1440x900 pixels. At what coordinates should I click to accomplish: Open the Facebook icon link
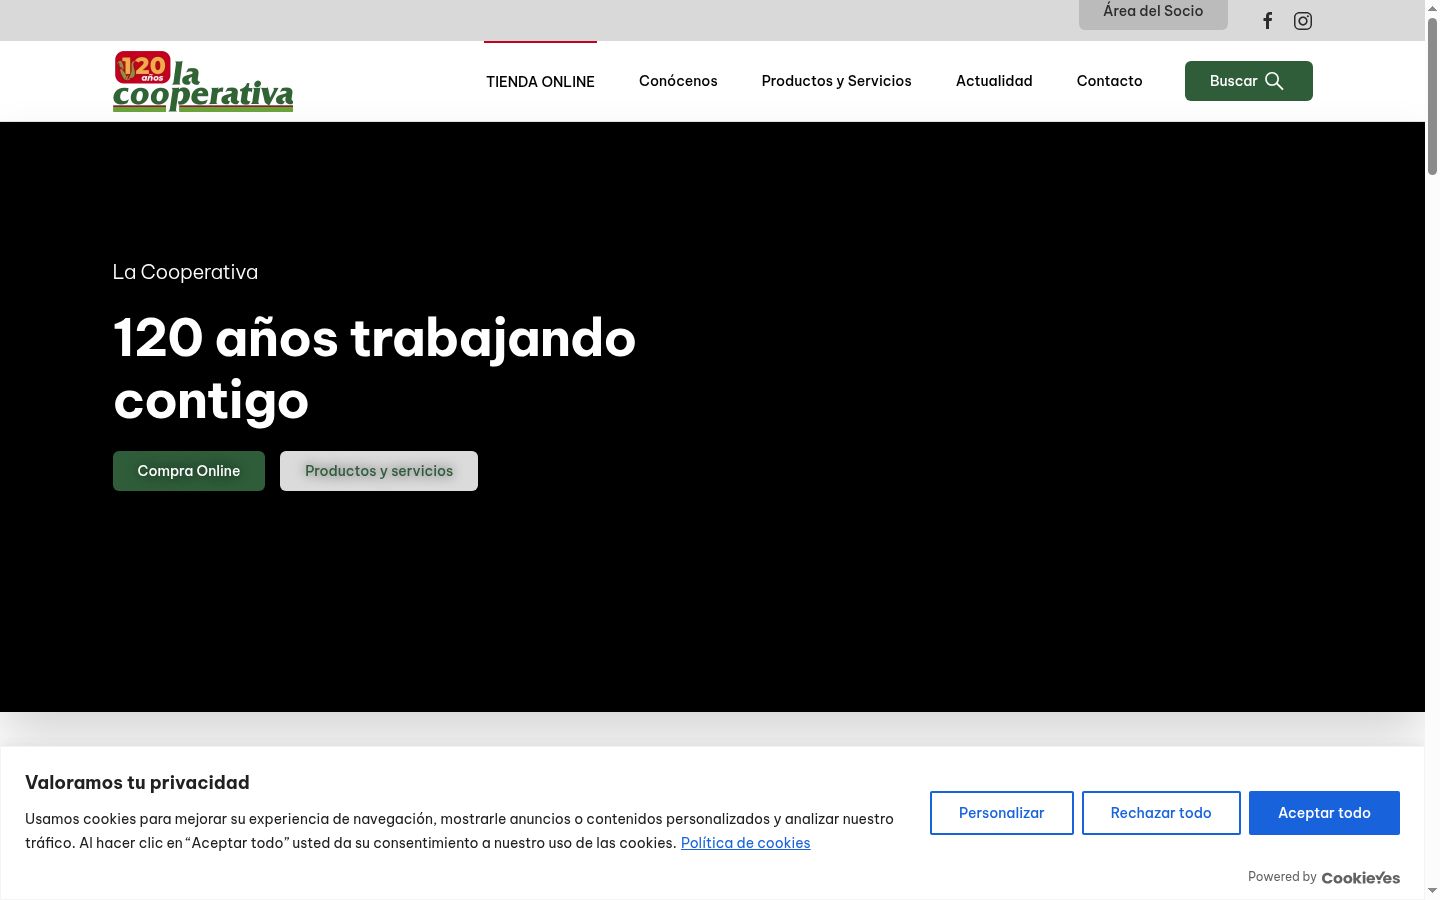pyautogui.click(x=1267, y=21)
